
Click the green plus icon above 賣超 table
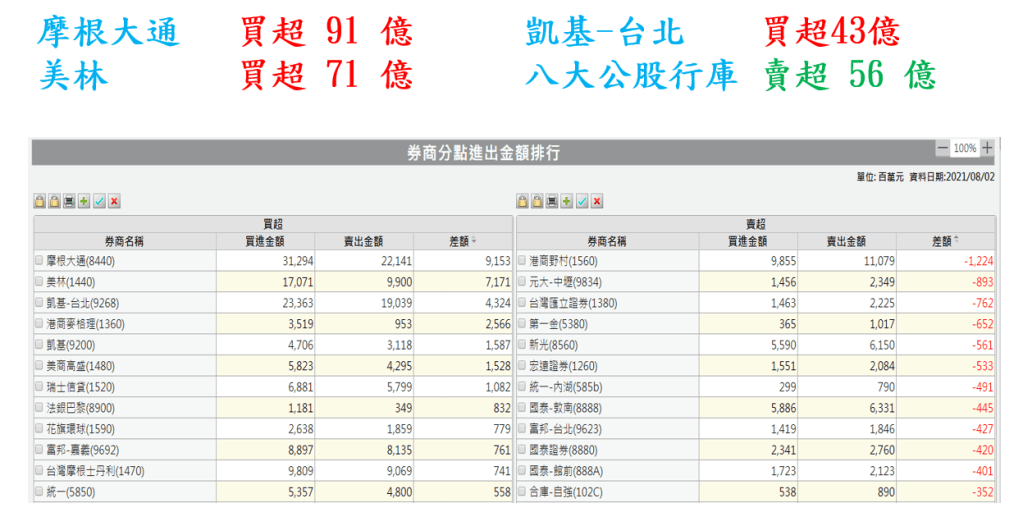(567, 202)
